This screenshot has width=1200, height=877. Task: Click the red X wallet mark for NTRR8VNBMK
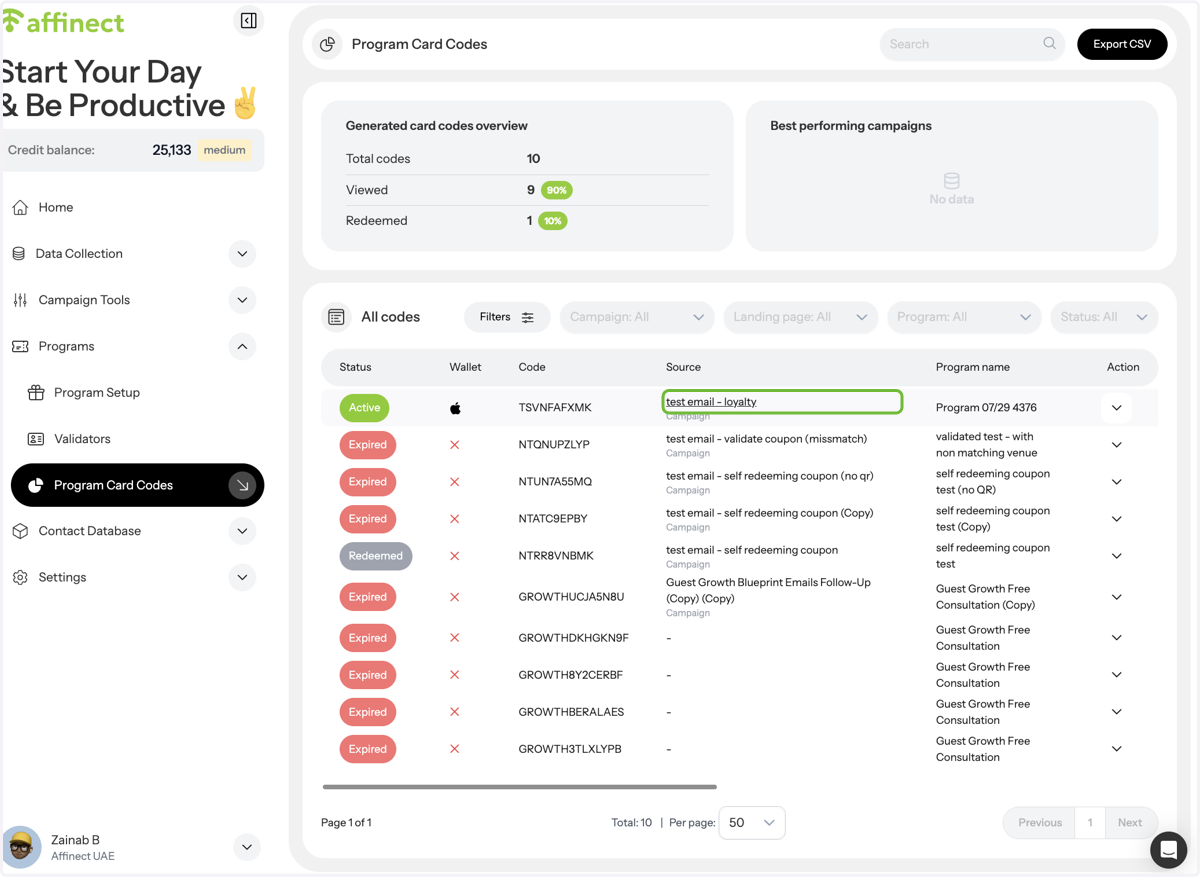[x=455, y=556]
